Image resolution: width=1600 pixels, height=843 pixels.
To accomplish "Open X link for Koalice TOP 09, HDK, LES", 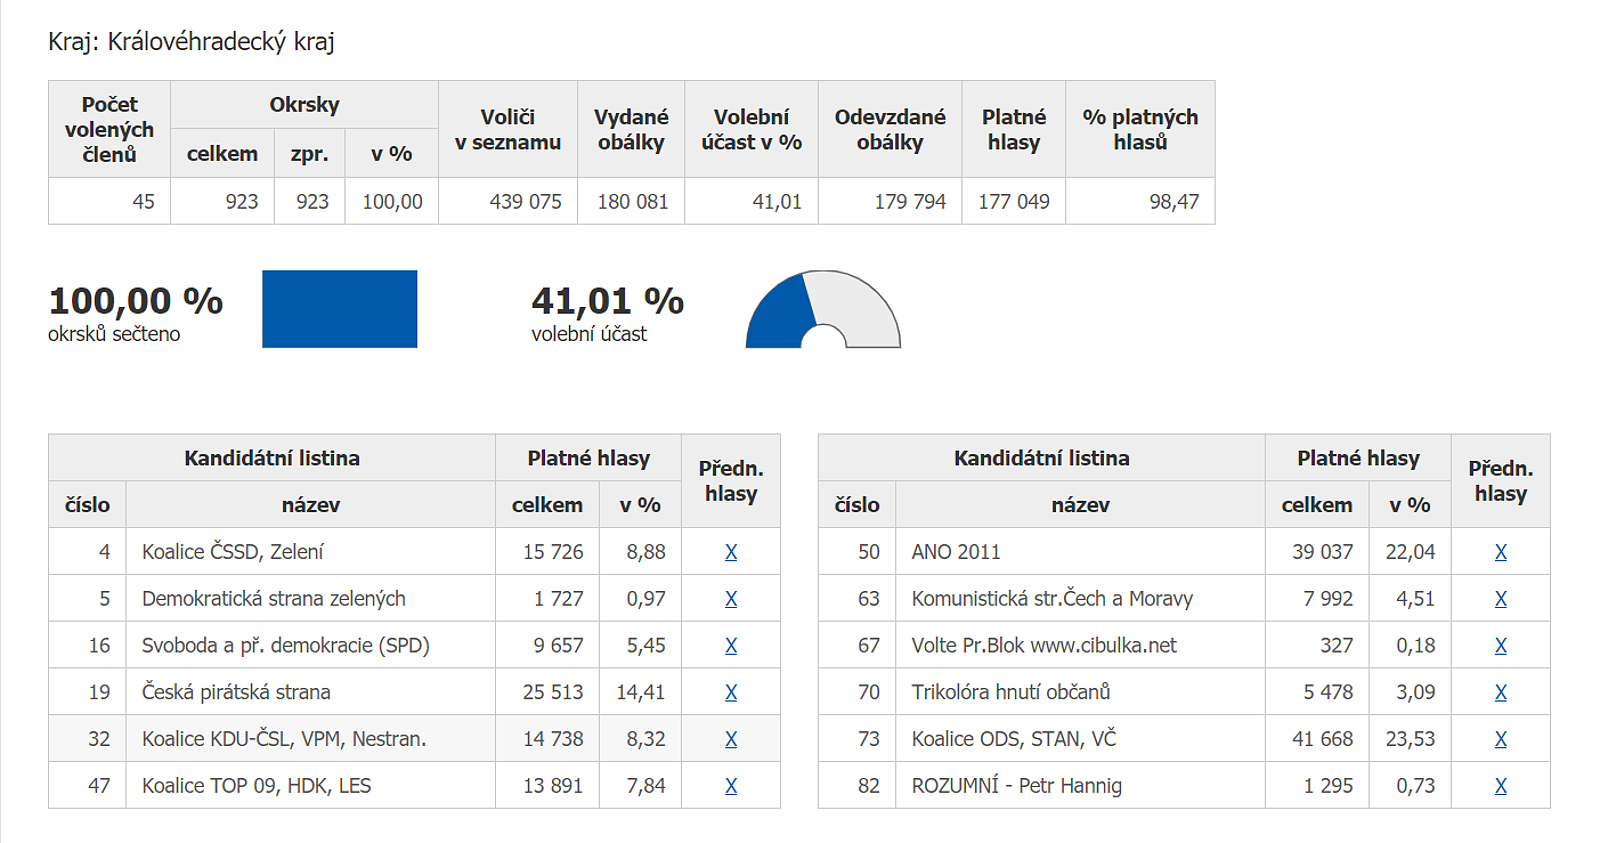I will click(731, 786).
